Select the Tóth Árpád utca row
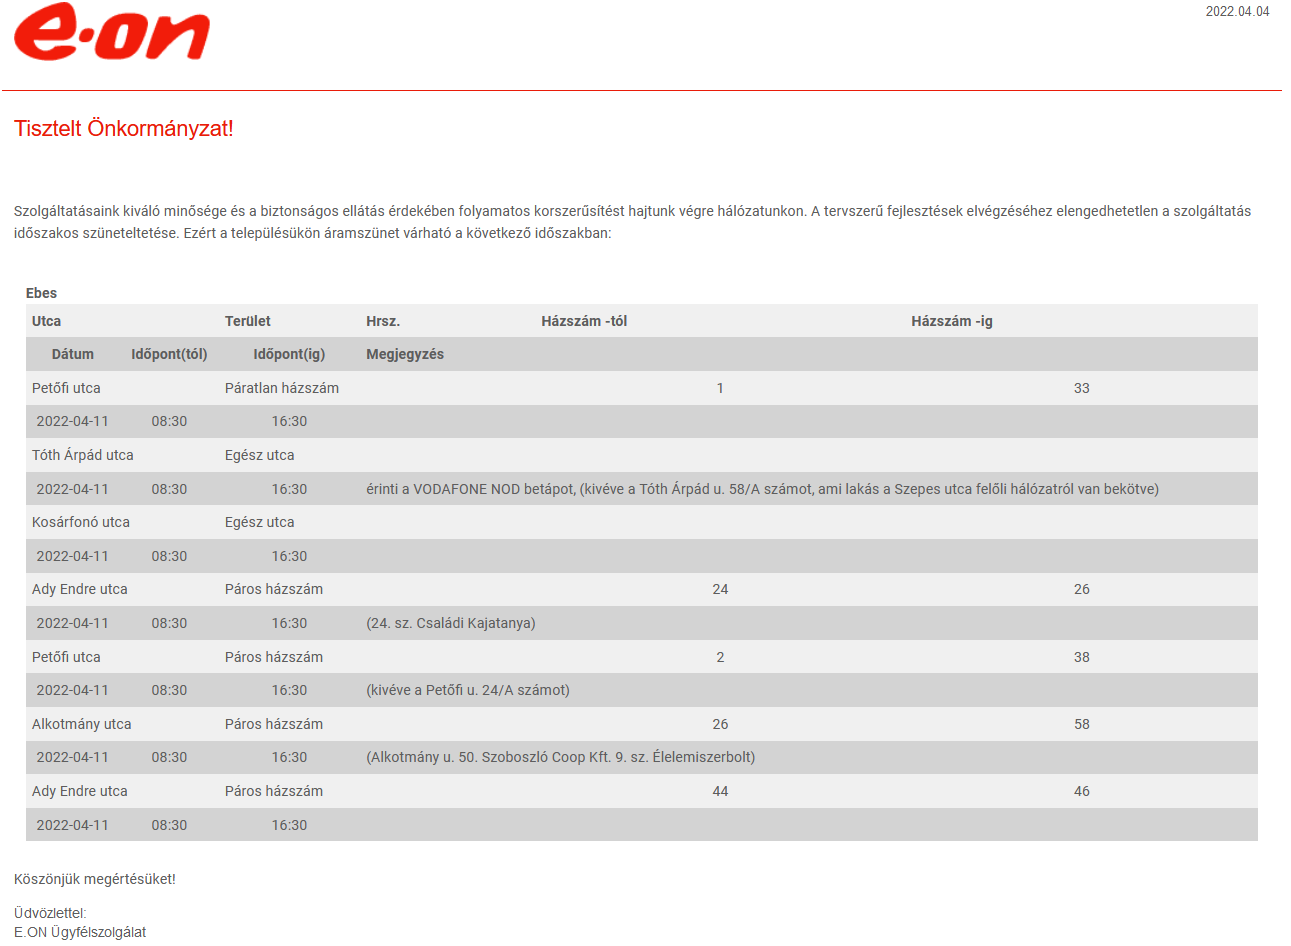Screen dimensions: 1291x946 click(642, 455)
